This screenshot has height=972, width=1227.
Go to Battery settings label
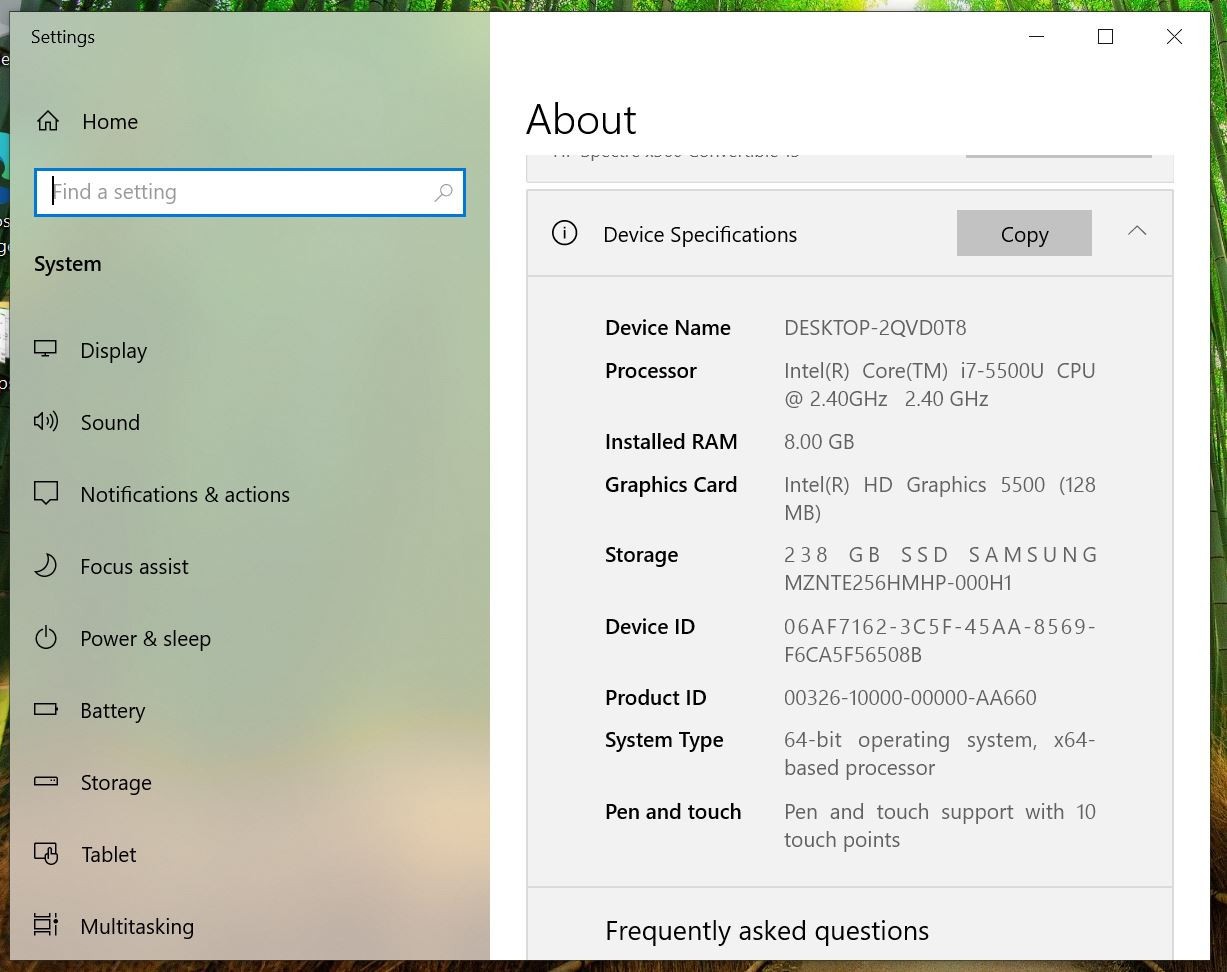tap(113, 710)
